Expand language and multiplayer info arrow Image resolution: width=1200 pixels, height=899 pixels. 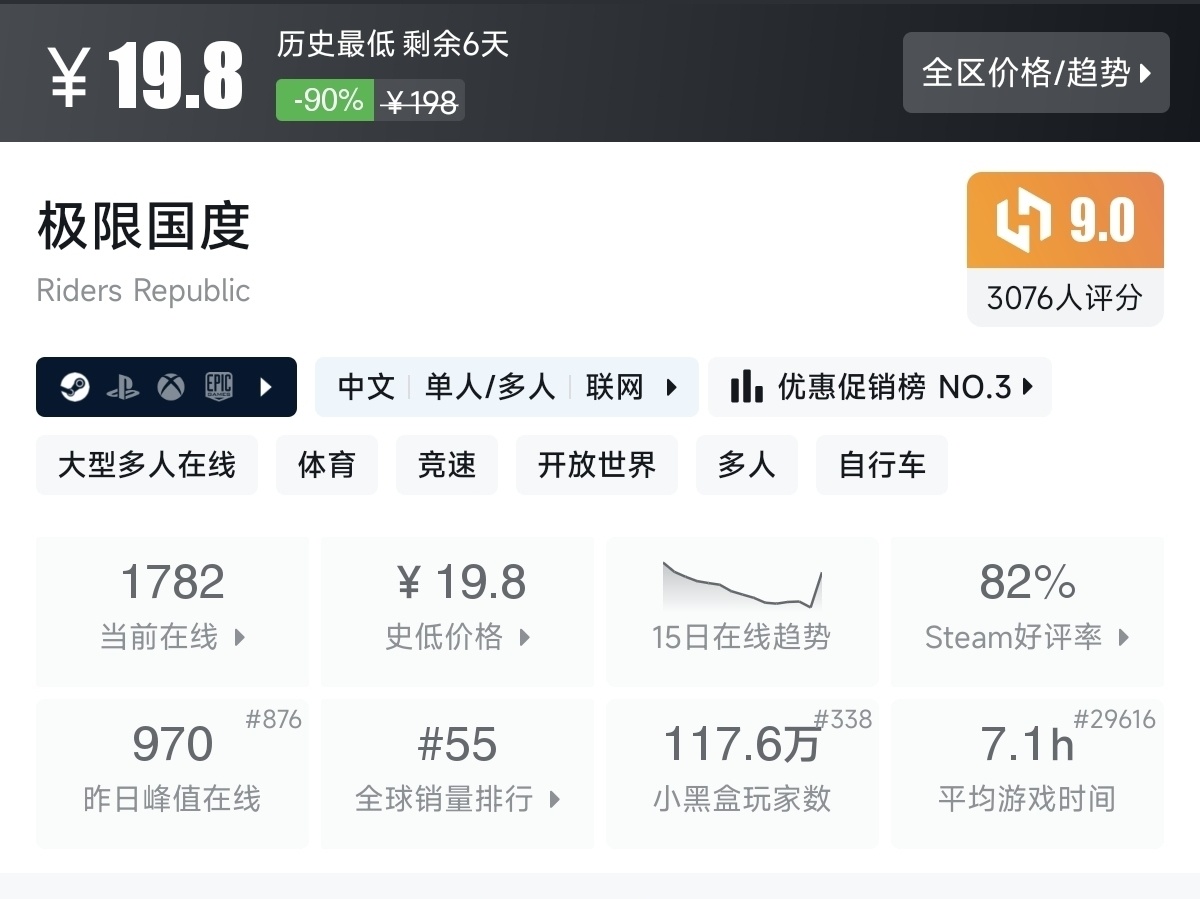coord(672,387)
